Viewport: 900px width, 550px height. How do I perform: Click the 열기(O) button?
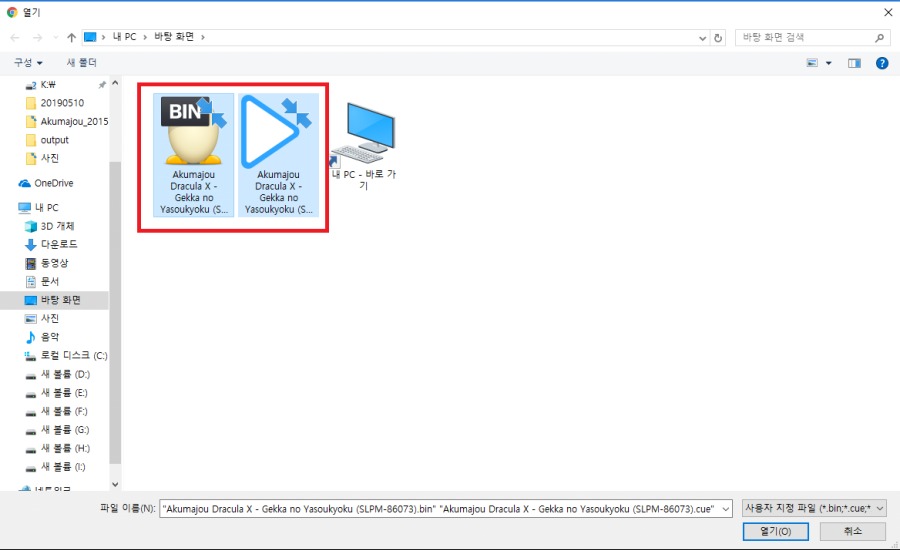coord(775,531)
